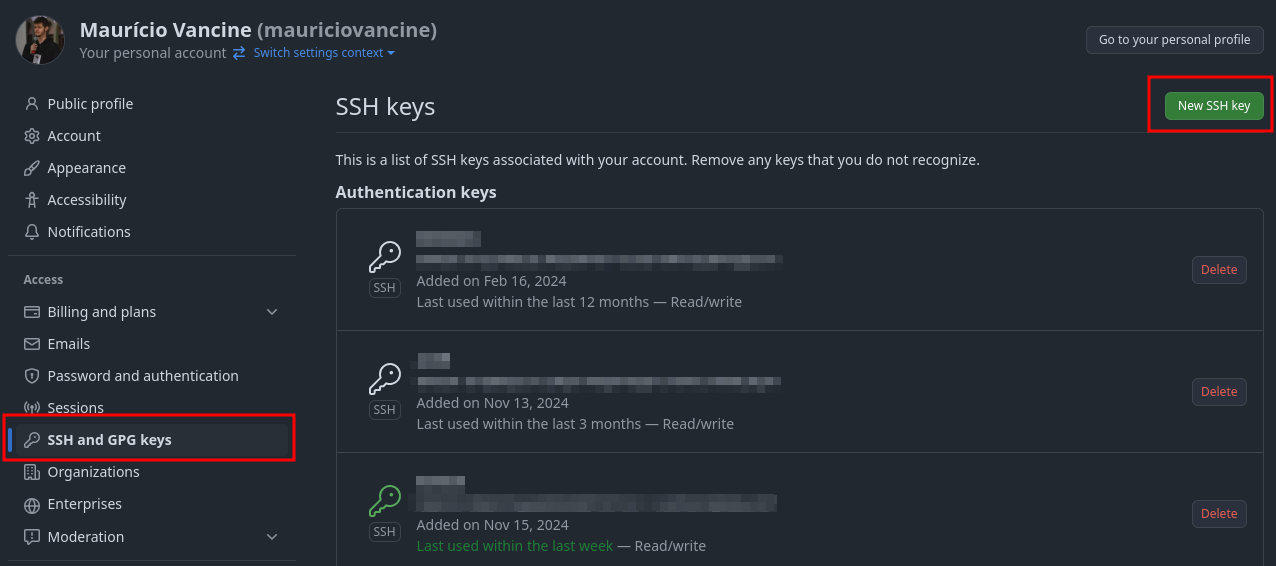Expand the Billing and plans section
Image resolution: width=1276 pixels, height=566 pixels.
point(272,312)
